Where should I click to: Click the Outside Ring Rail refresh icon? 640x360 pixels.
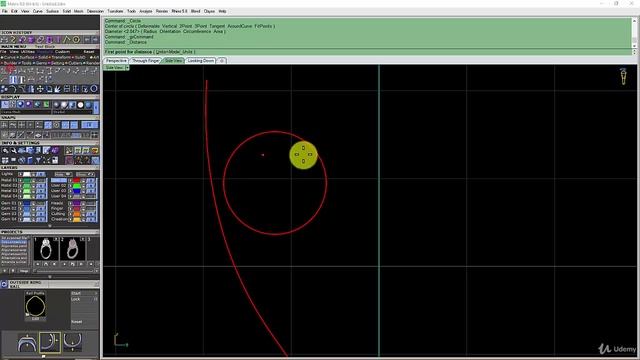point(4,284)
